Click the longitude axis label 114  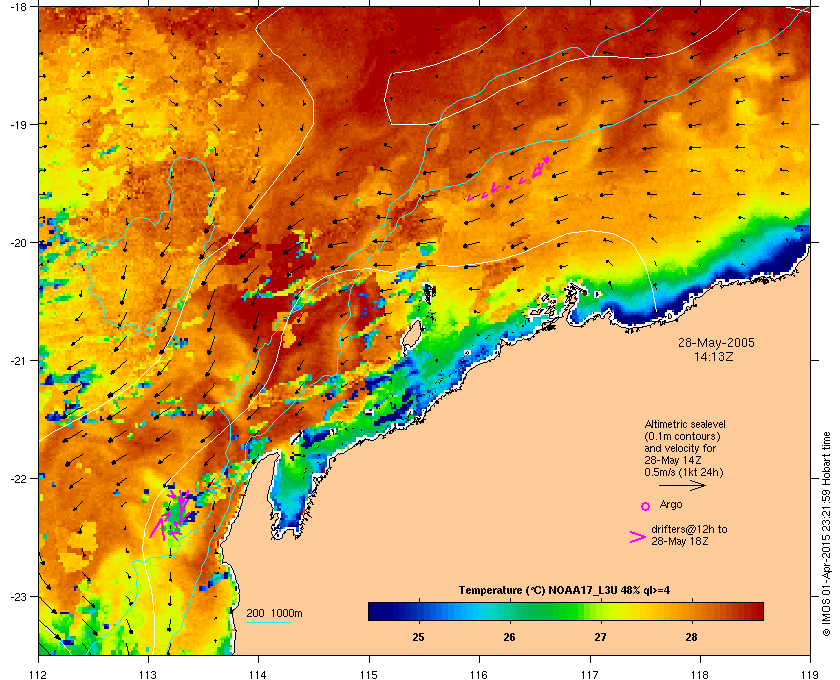pyautogui.click(x=258, y=674)
